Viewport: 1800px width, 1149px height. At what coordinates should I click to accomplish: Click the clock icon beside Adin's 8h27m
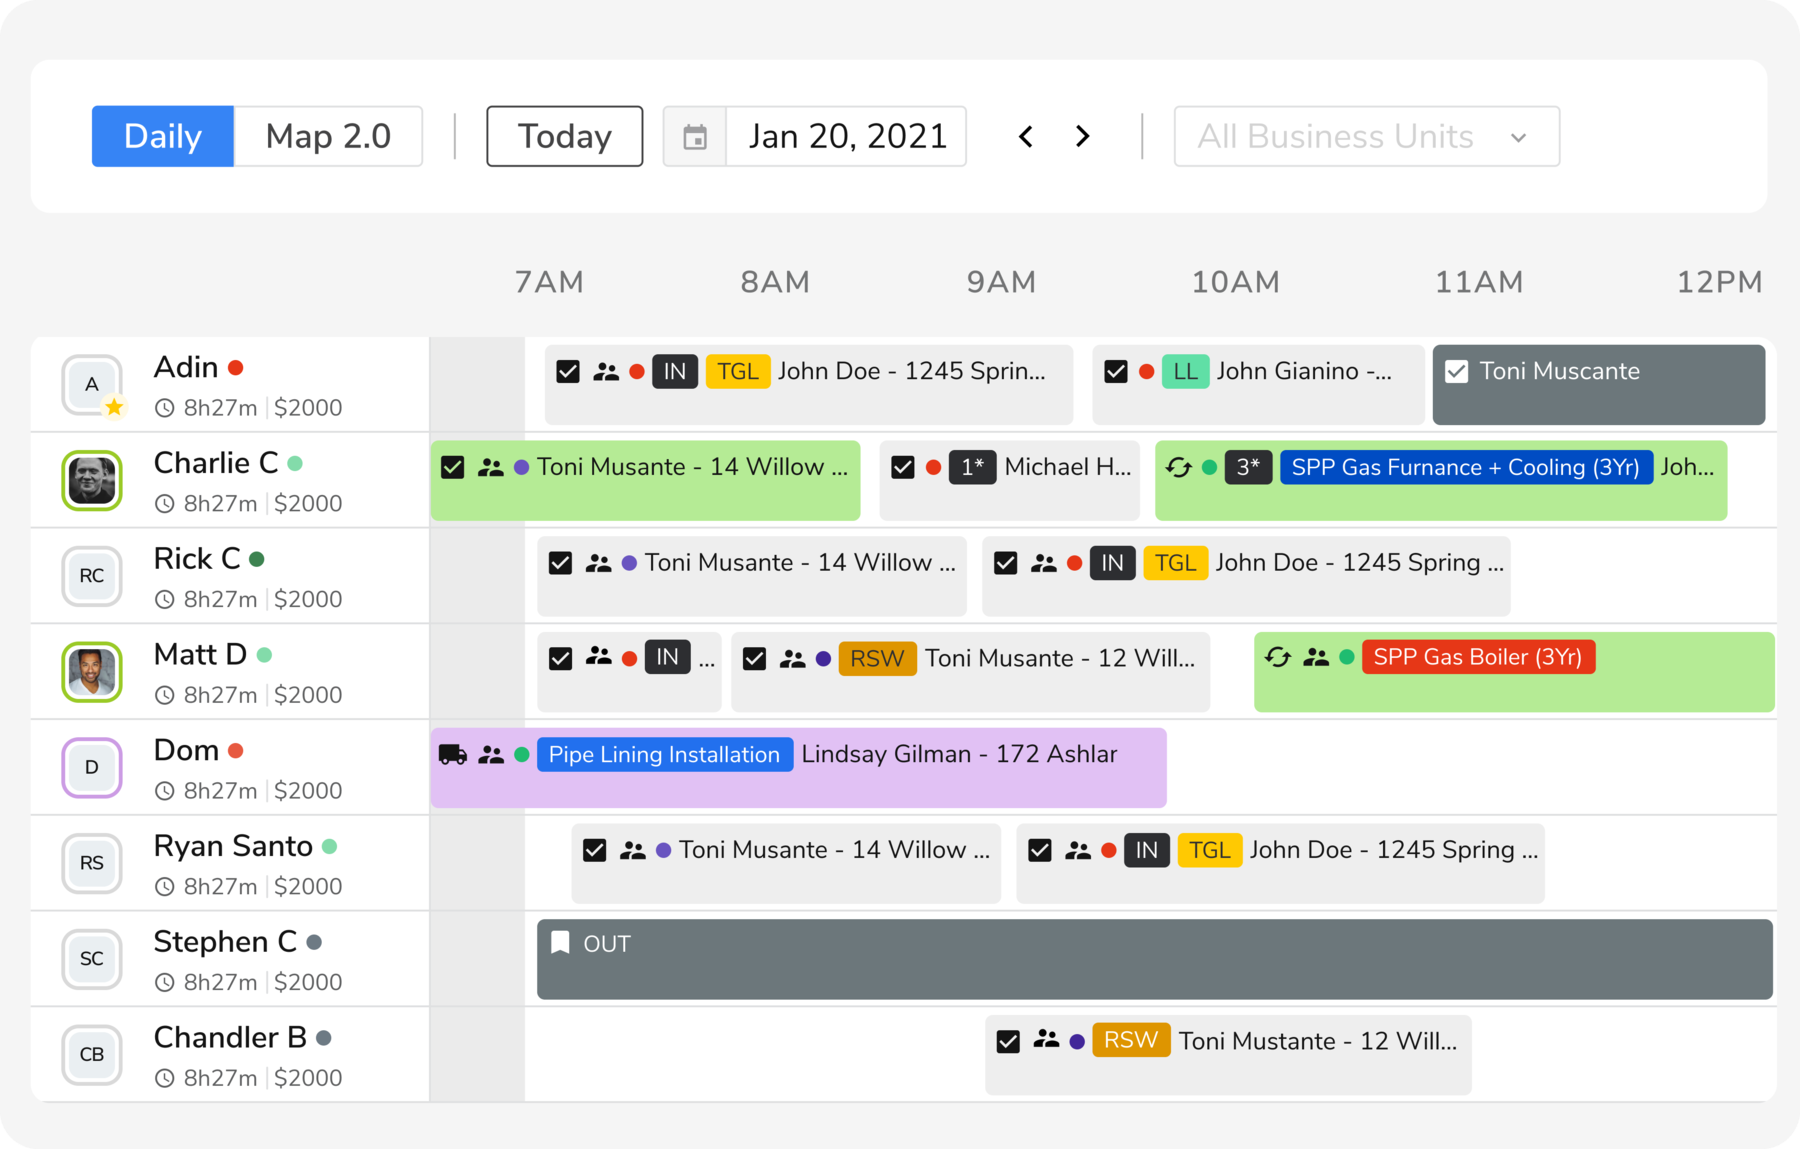(x=163, y=407)
